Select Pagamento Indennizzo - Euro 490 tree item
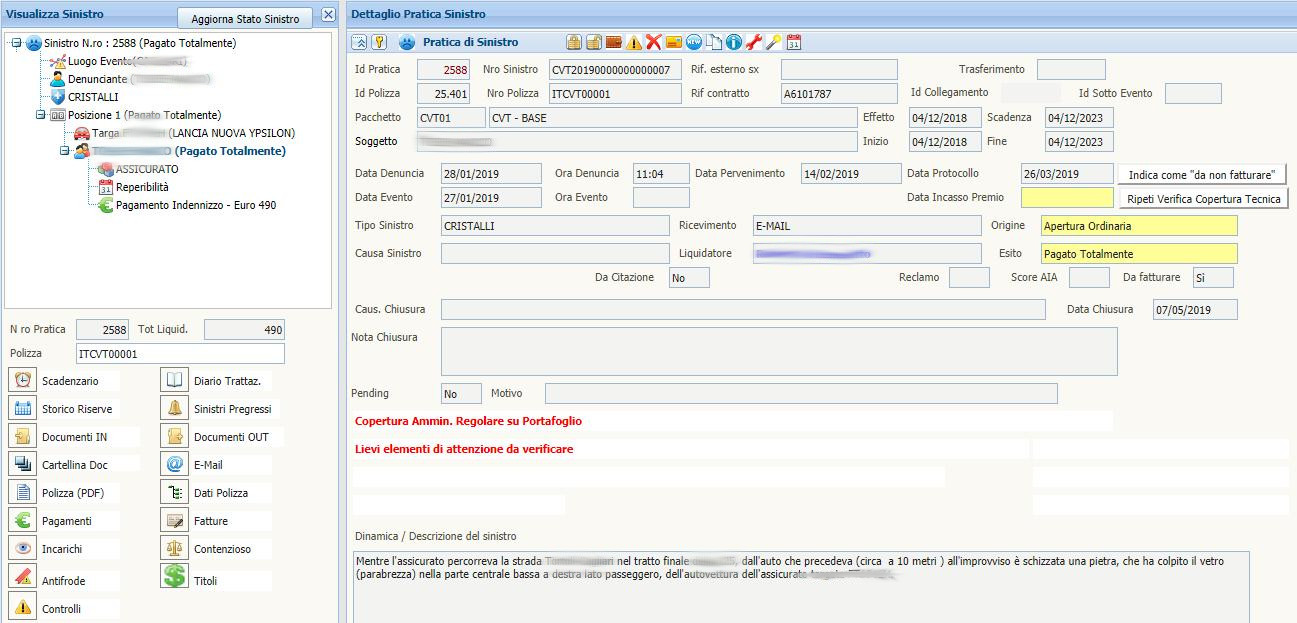The height and width of the screenshot is (623, 1297). (195, 205)
